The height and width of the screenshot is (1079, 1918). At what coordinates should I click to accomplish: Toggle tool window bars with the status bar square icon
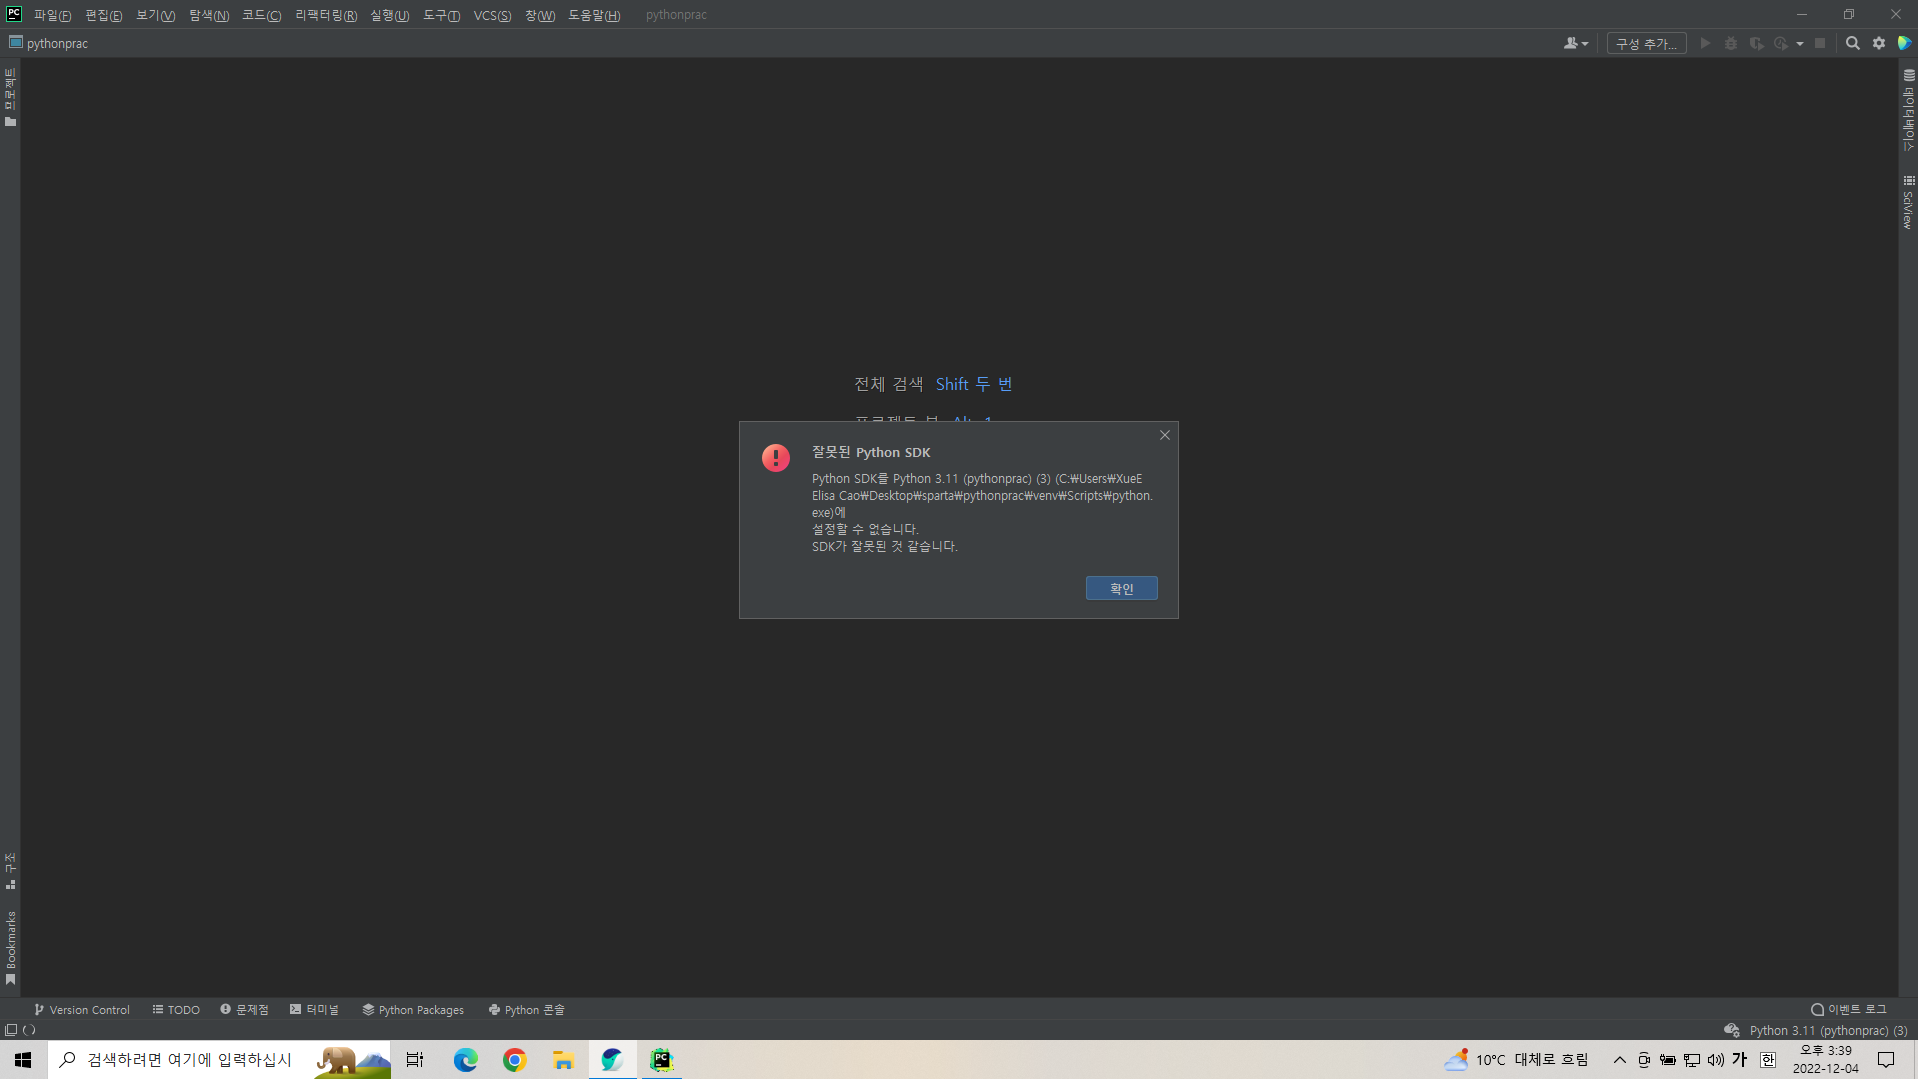pos(11,1030)
